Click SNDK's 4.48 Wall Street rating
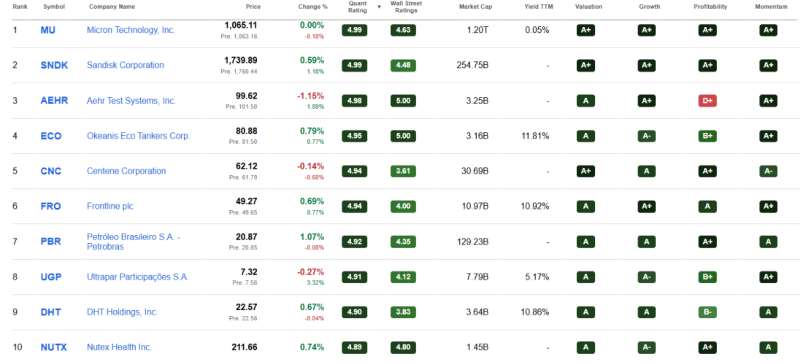 point(403,65)
